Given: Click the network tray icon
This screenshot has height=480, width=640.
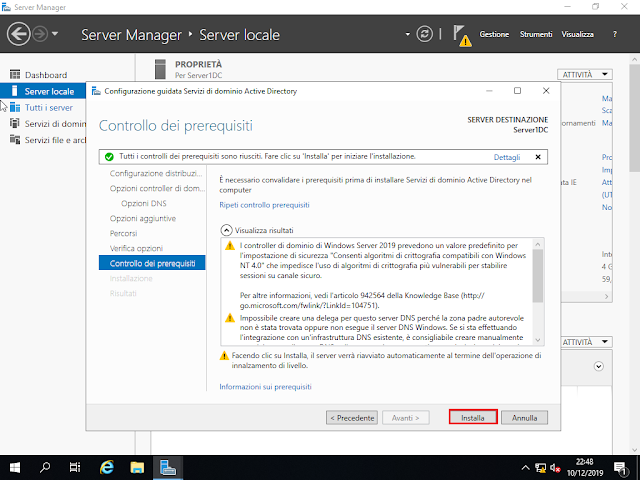Looking at the screenshot, I should point(540,468).
